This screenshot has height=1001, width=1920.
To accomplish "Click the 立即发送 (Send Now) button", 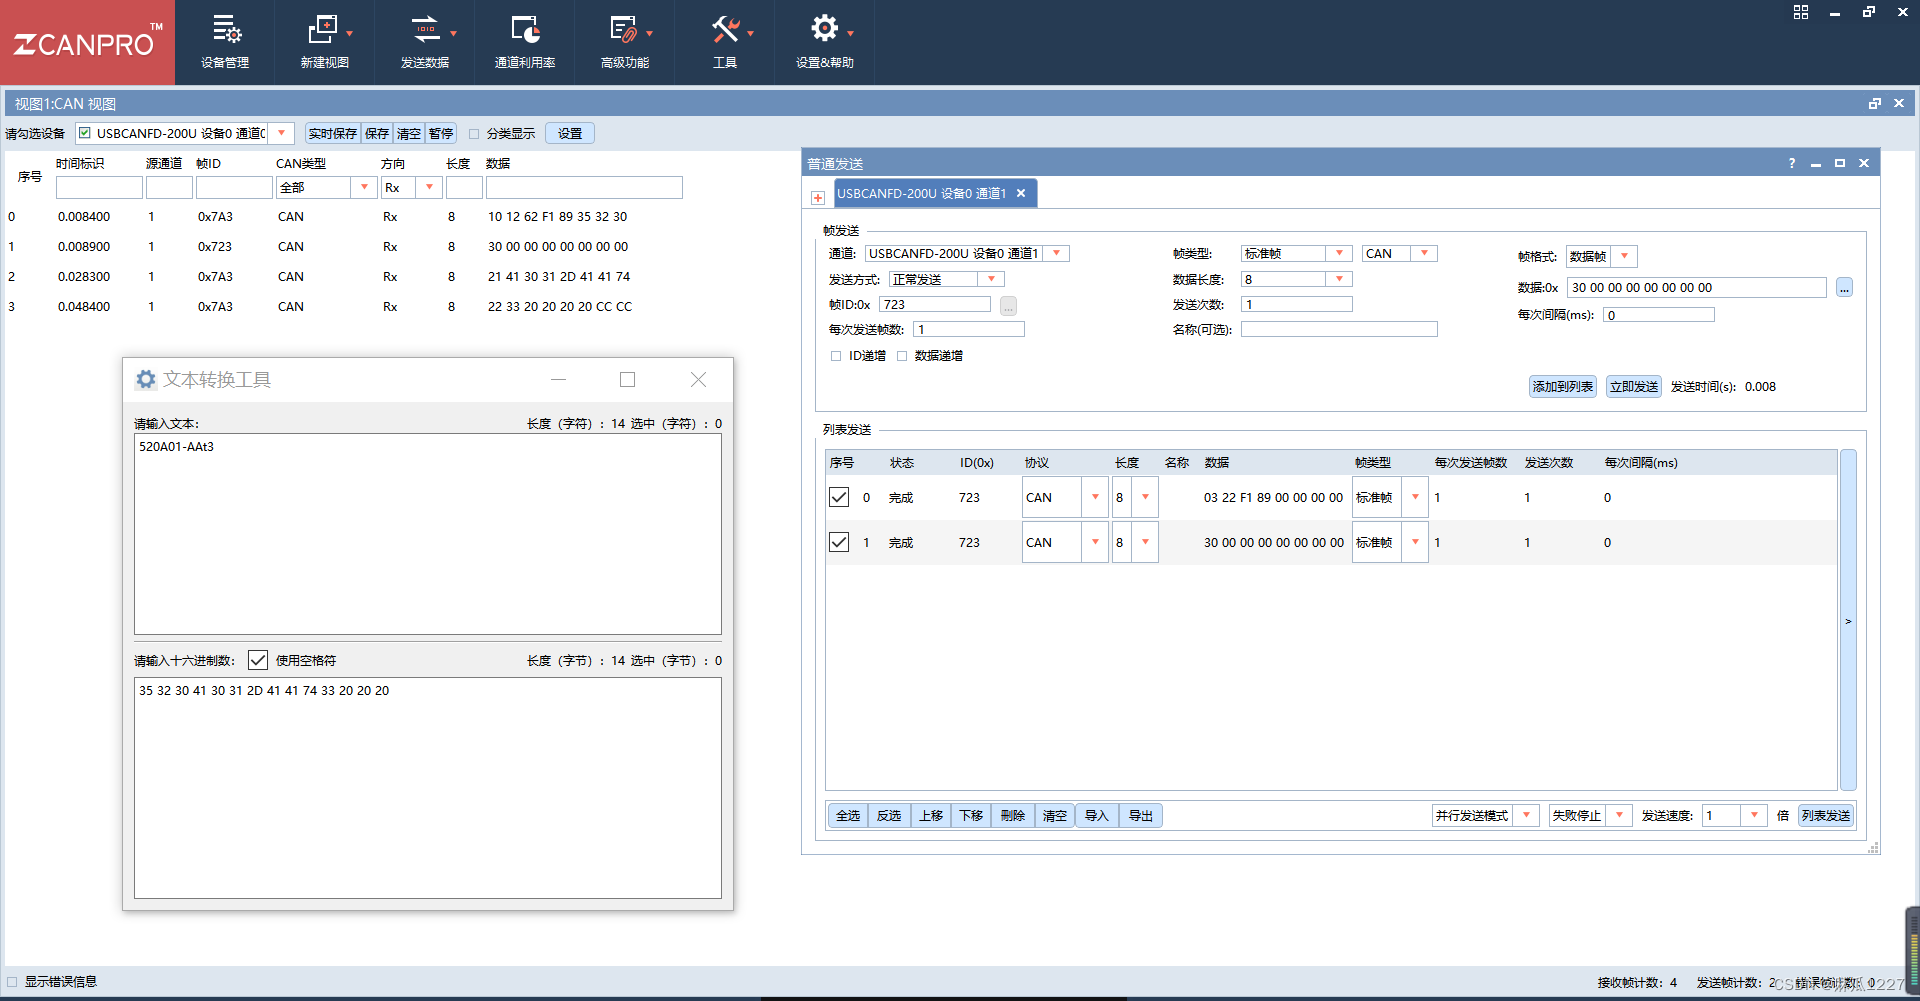I will pyautogui.click(x=1633, y=386).
